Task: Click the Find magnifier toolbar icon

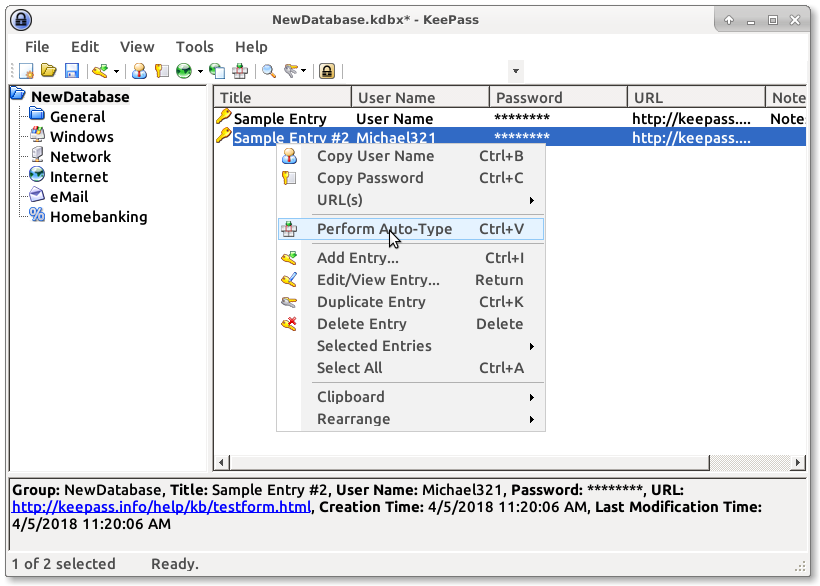Action: [x=269, y=71]
